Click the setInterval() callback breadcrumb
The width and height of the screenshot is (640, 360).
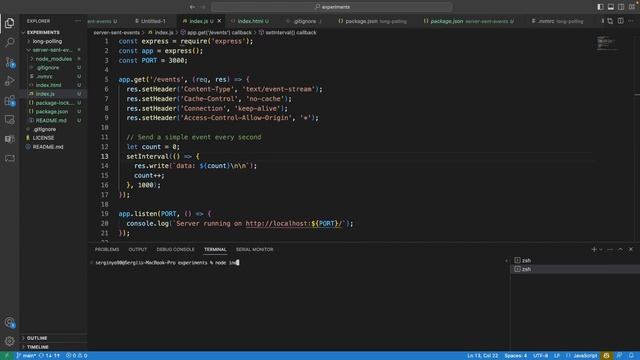pyautogui.click(x=291, y=32)
